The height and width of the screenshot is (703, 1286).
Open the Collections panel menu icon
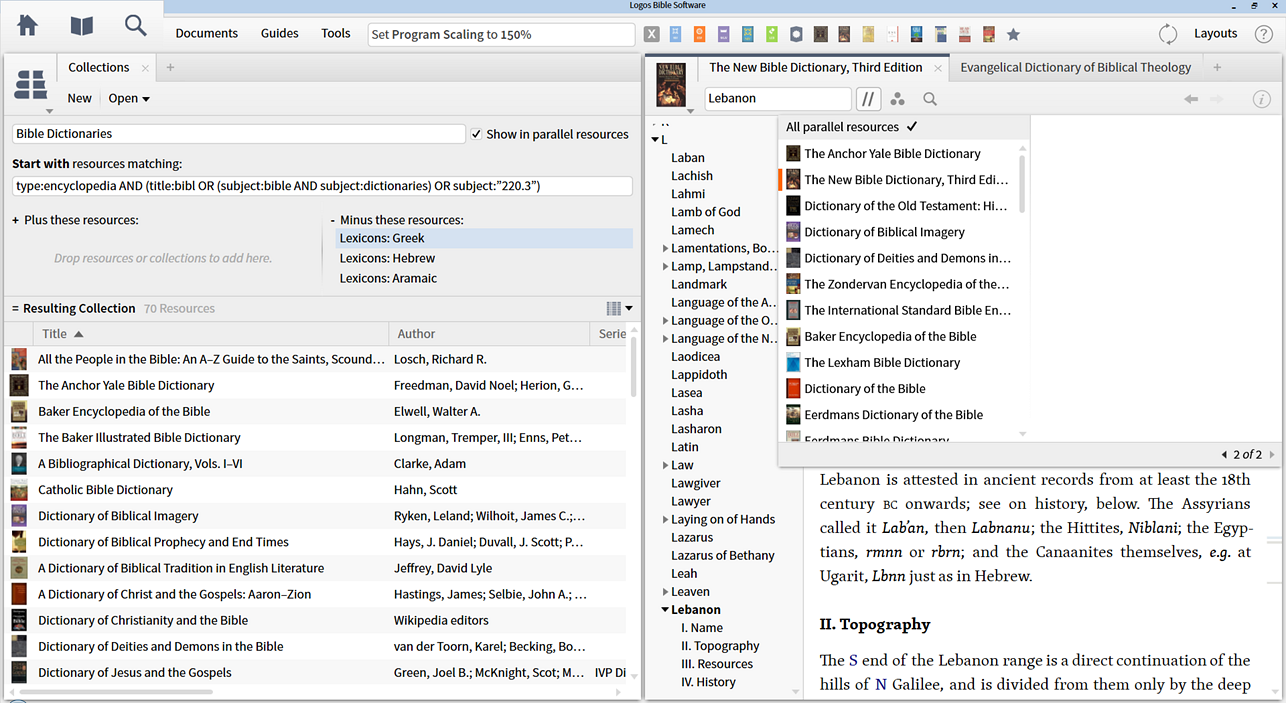pyautogui.click(x=31, y=87)
